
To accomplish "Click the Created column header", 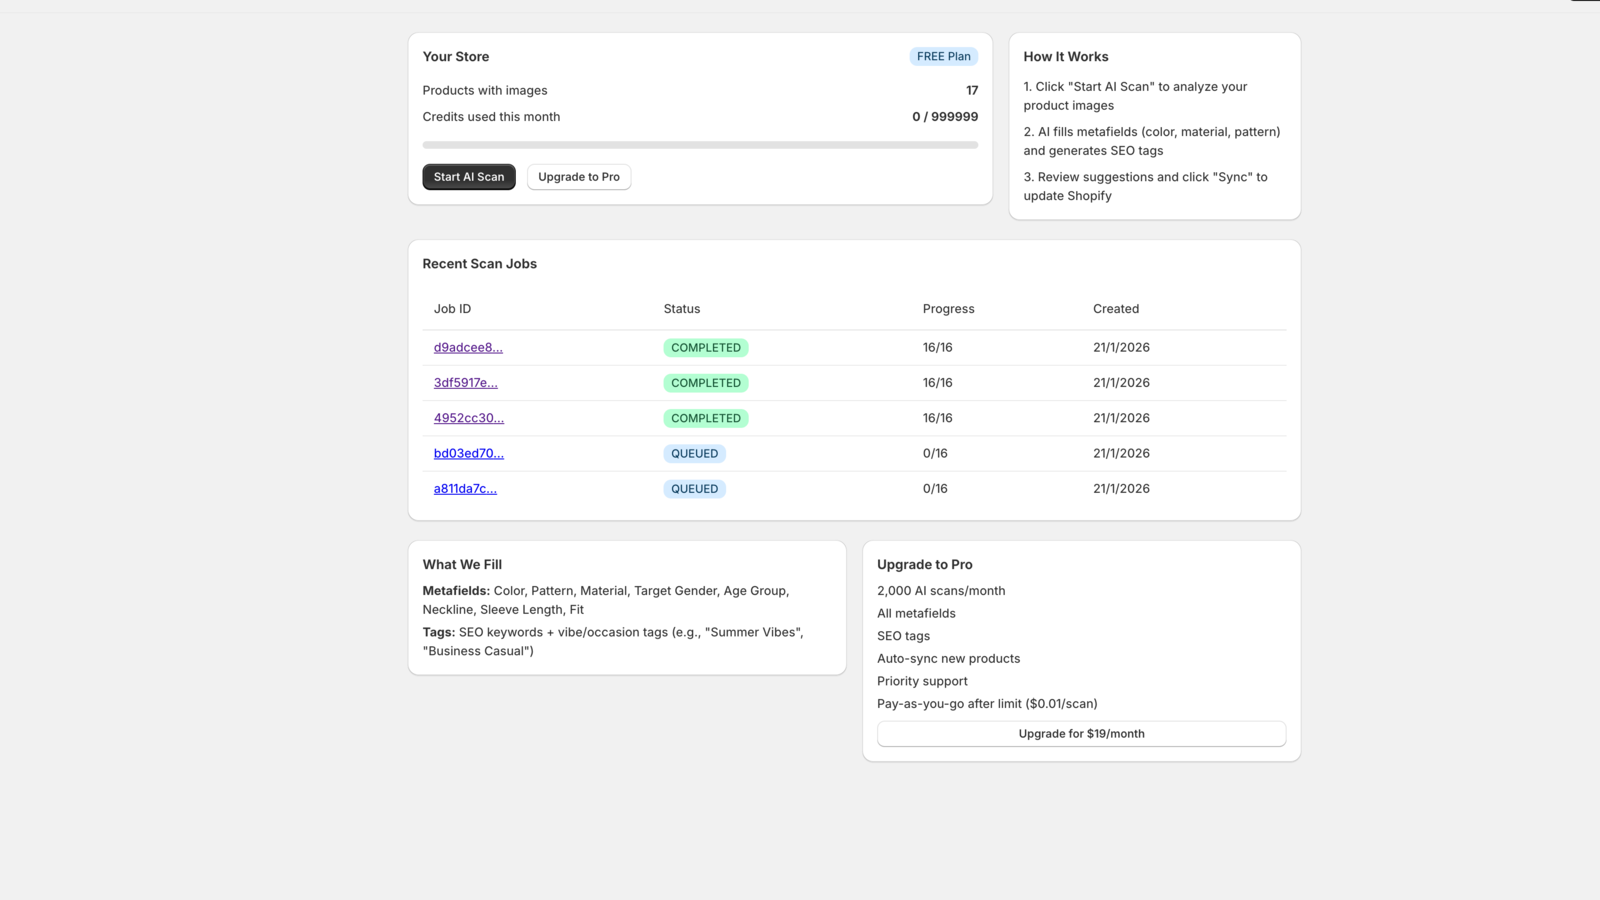I will point(1115,309).
